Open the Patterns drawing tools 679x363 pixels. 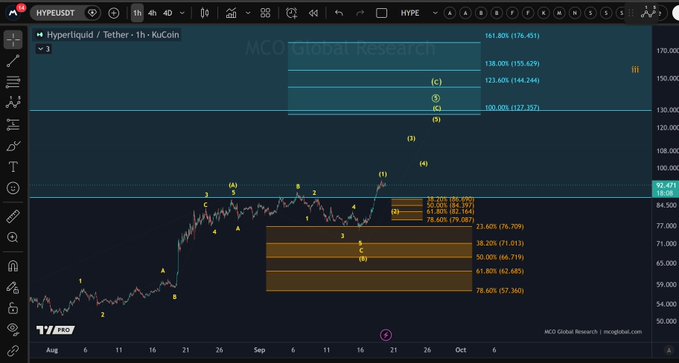coord(13,103)
